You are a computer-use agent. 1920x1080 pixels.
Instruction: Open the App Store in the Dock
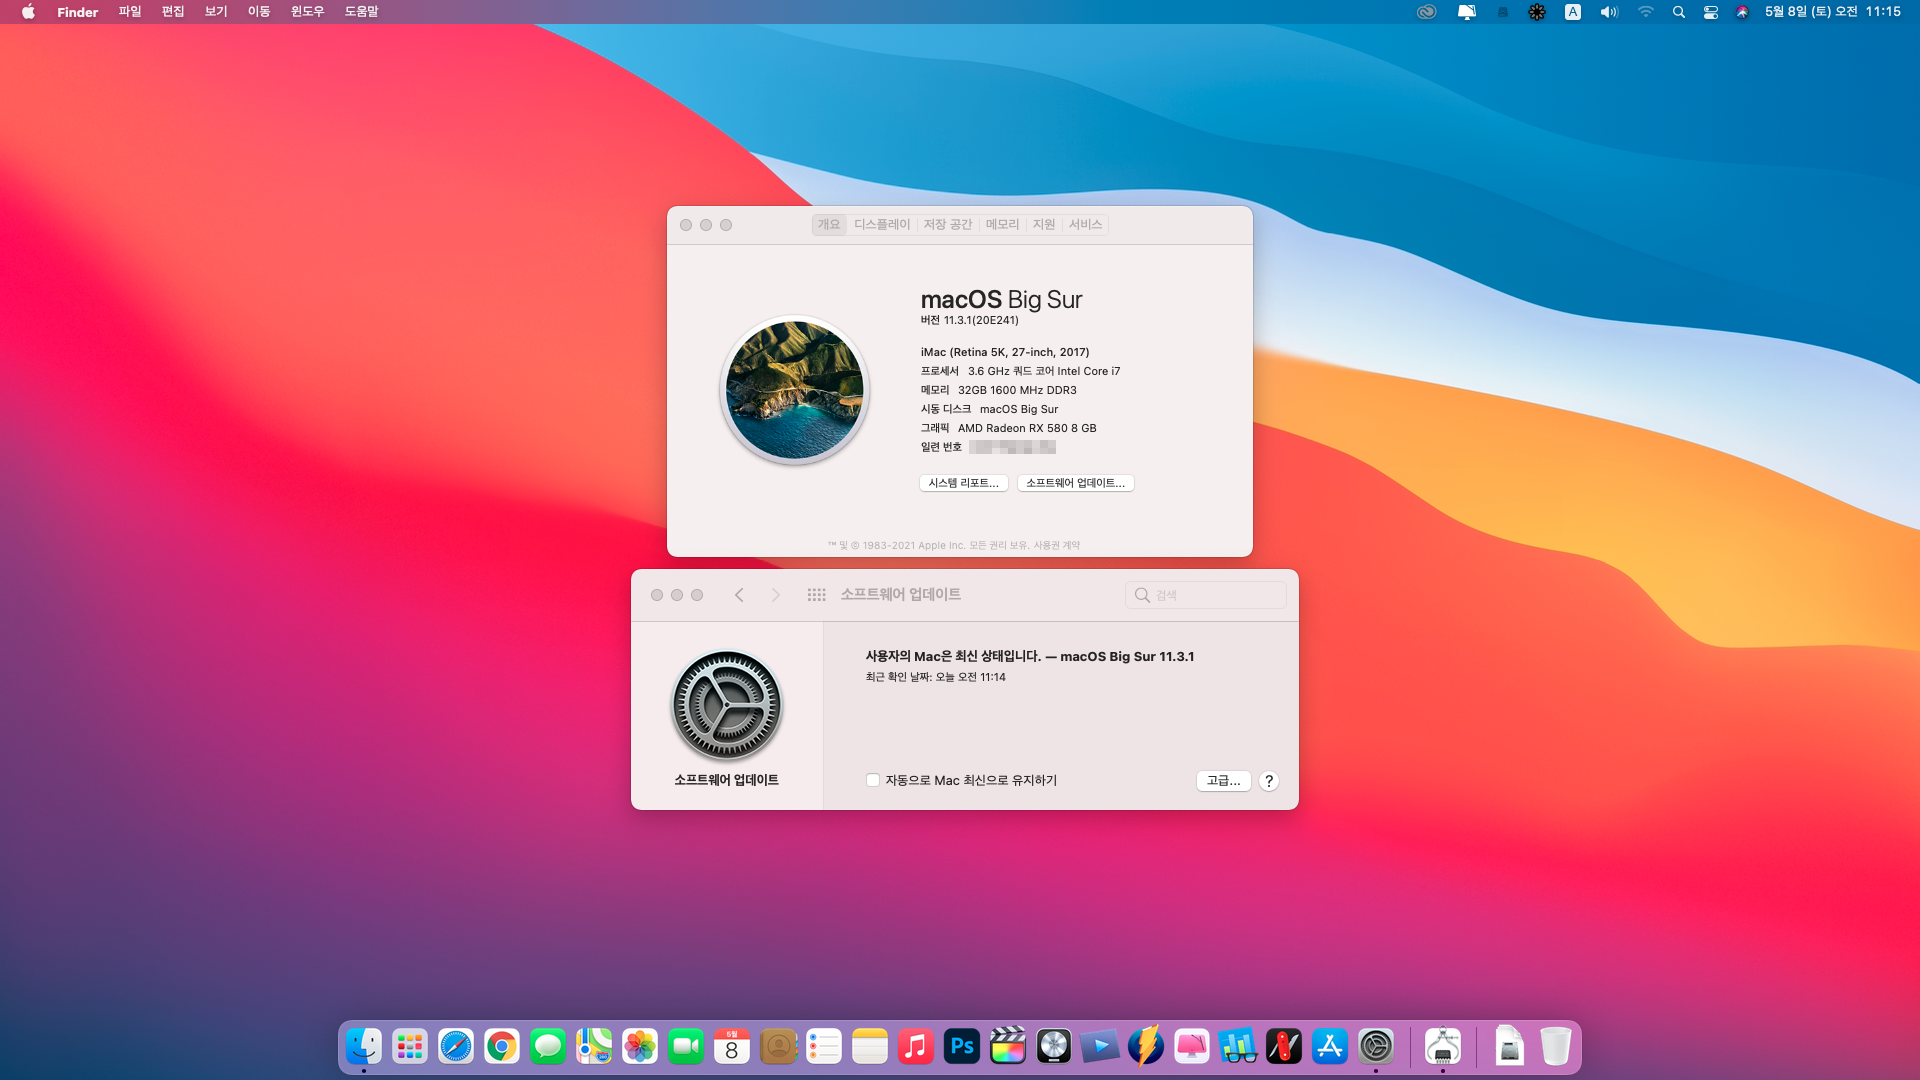tap(1330, 1047)
